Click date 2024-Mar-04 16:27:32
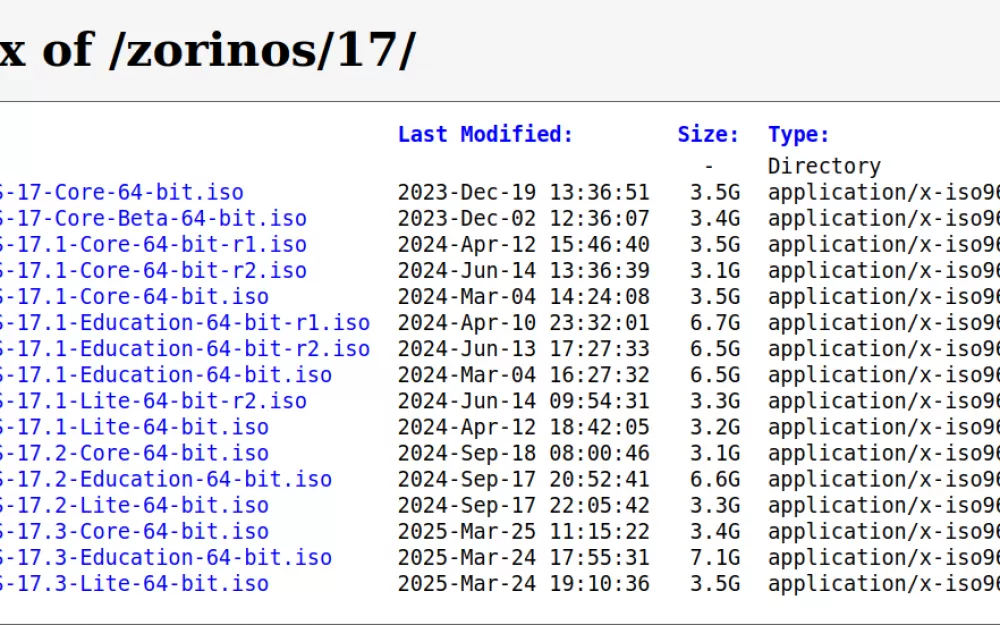 pos(524,375)
